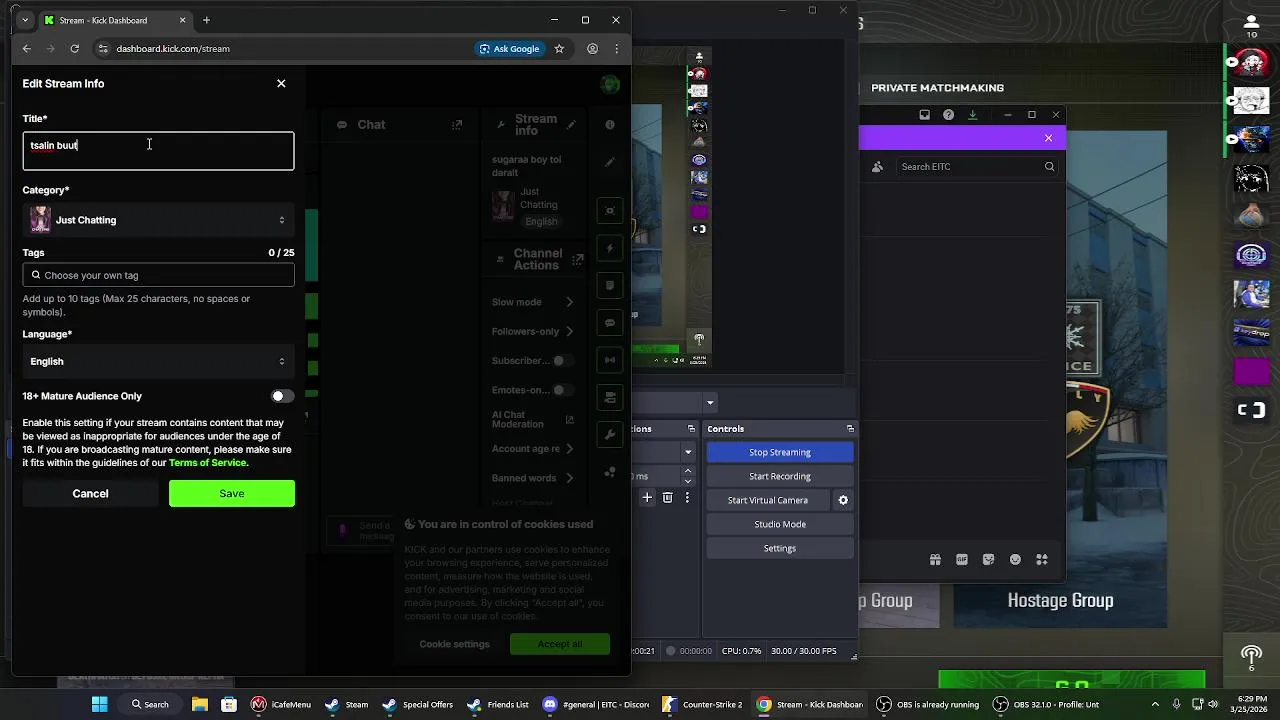Open the English language dropdown
Image resolution: width=1280 pixels, height=720 pixels.
pyautogui.click(x=158, y=361)
